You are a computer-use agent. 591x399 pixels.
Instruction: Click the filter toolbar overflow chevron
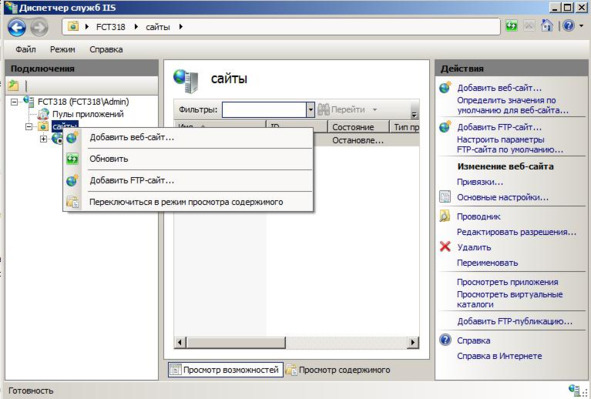point(414,115)
